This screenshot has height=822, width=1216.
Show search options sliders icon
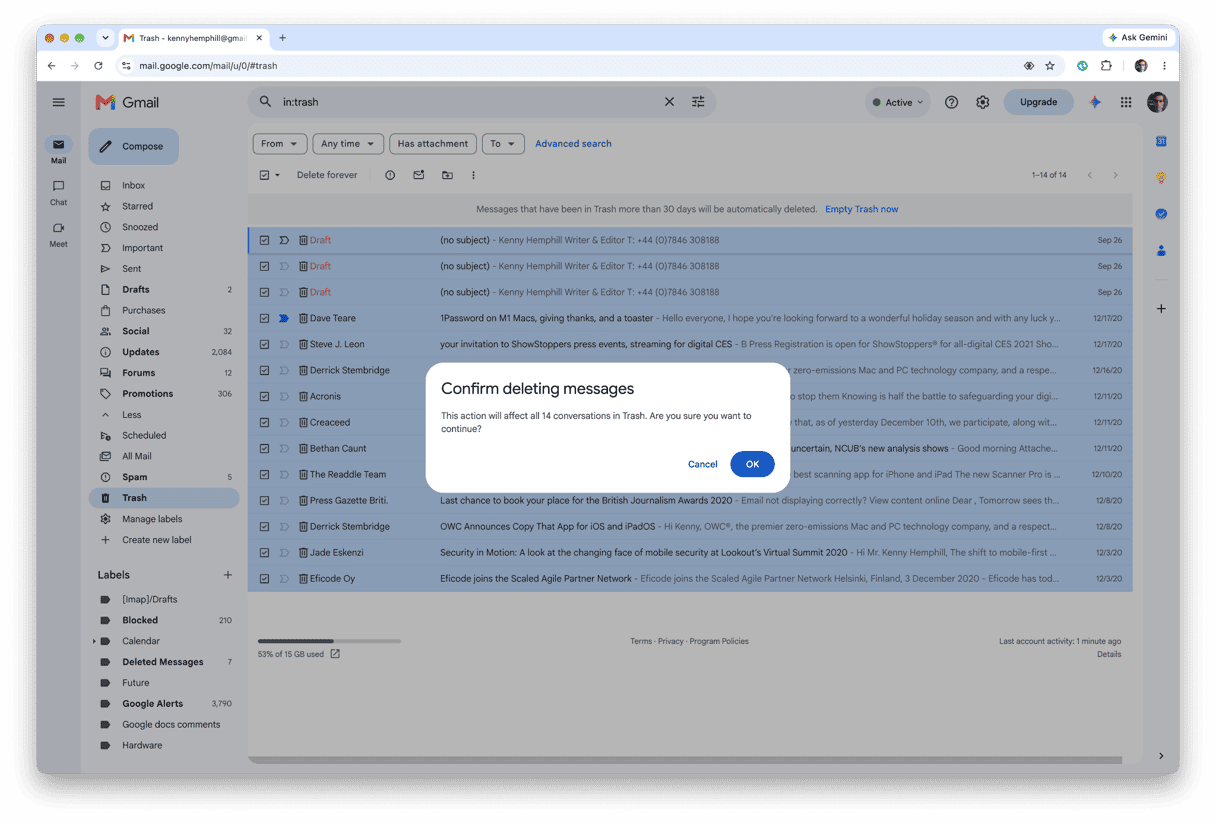click(699, 102)
